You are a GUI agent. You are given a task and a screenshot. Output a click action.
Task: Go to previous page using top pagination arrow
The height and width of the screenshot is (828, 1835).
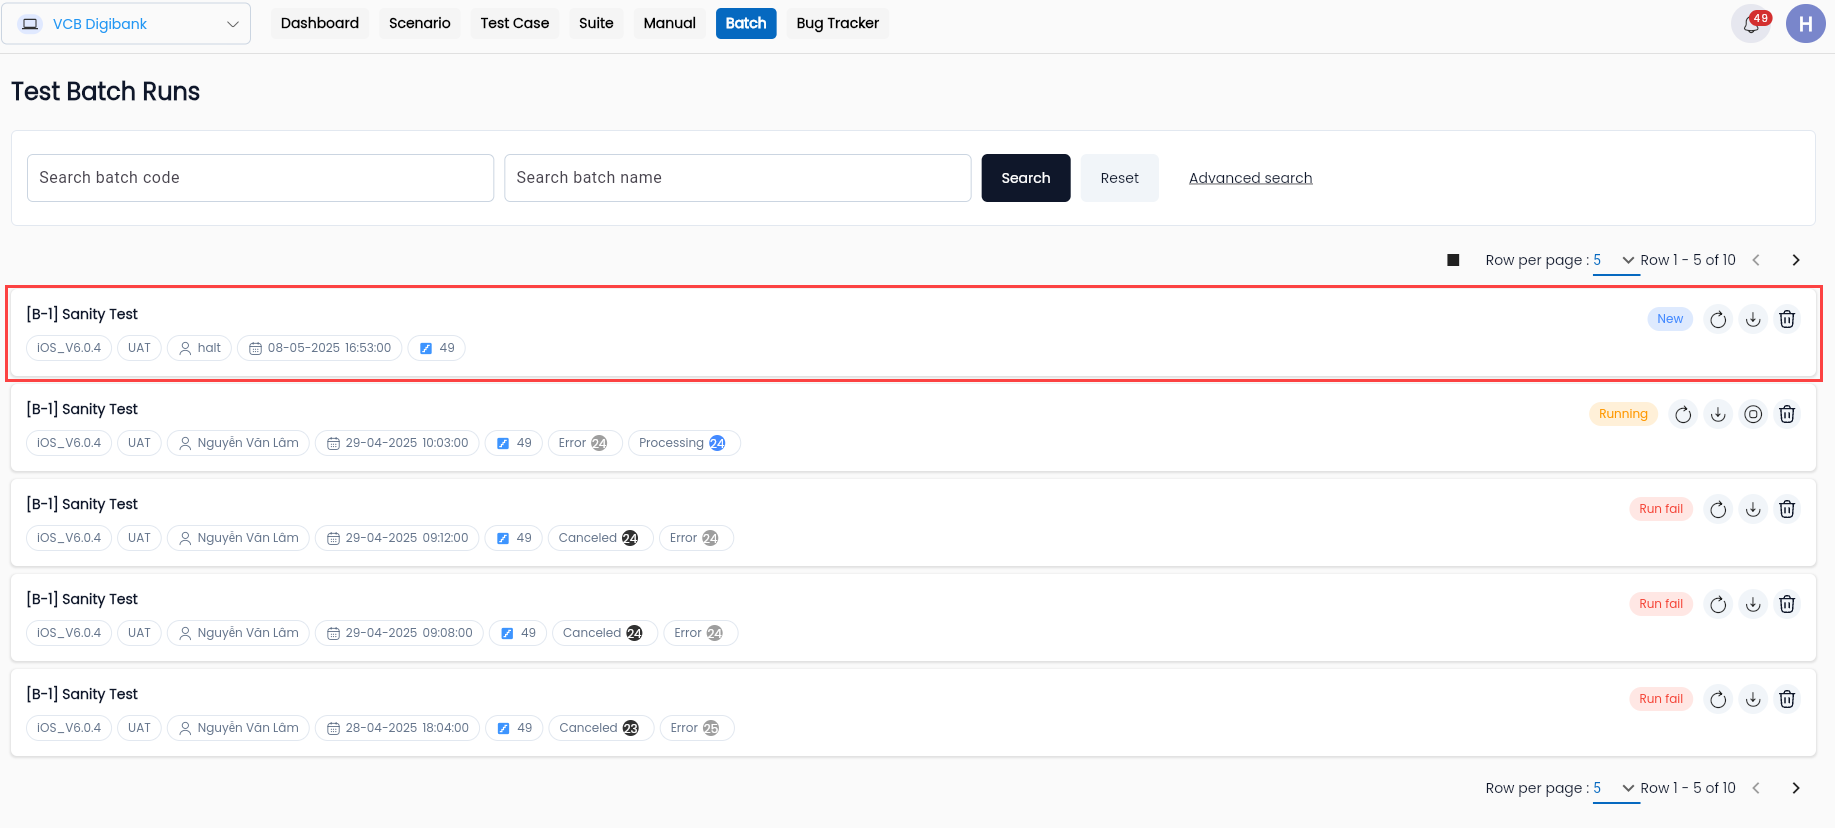(x=1756, y=260)
